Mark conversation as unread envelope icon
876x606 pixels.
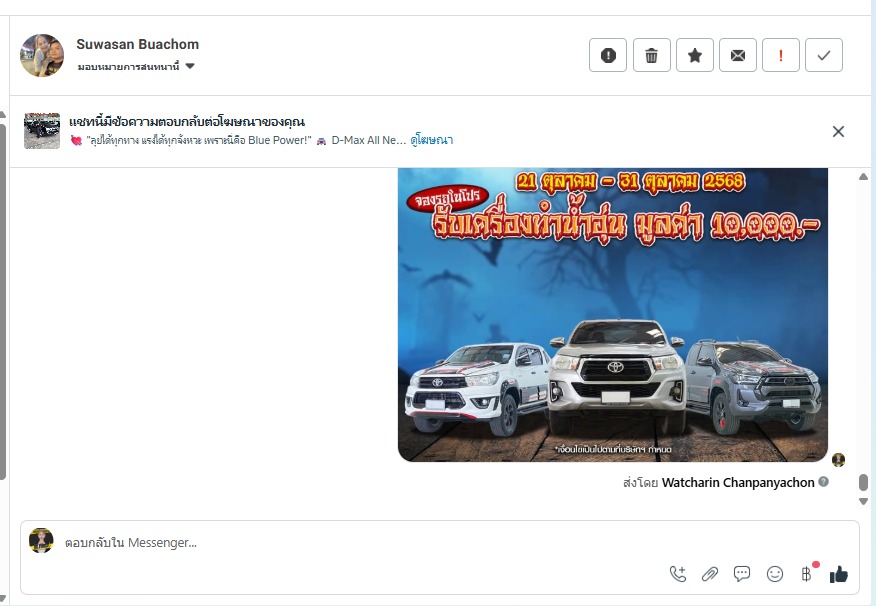737,55
